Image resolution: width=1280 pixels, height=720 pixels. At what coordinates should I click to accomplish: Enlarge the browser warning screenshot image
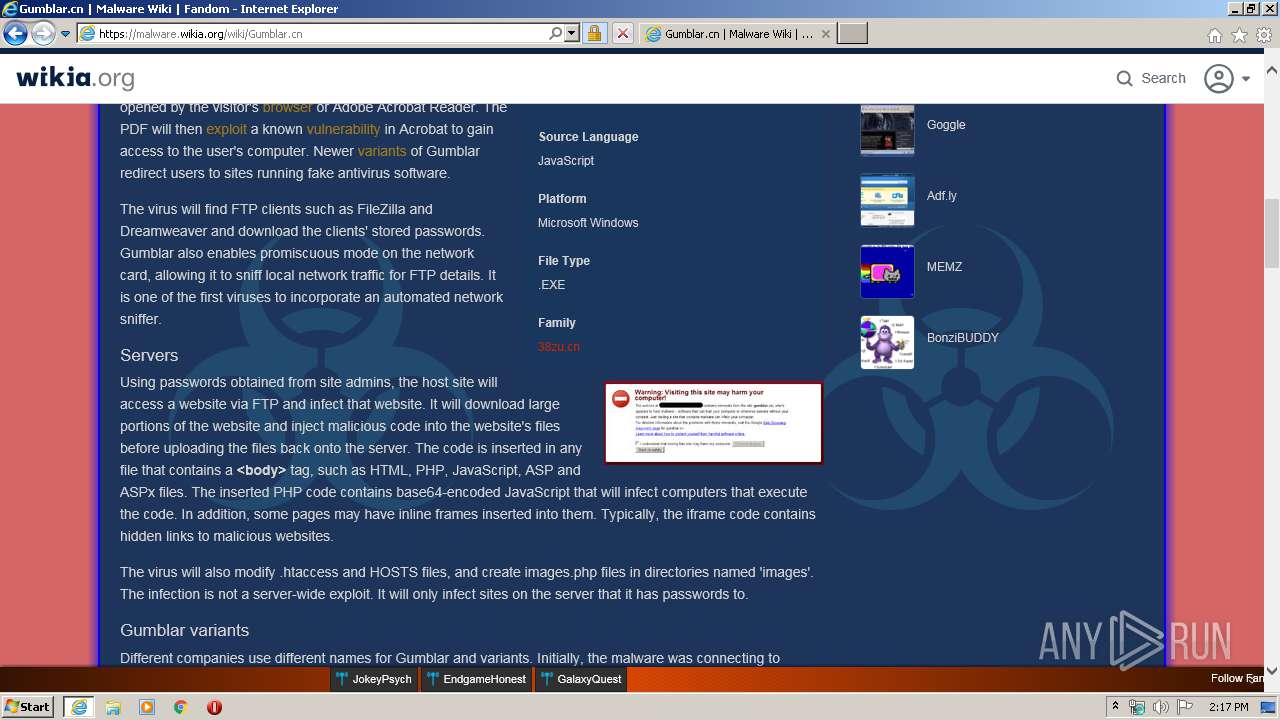click(713, 422)
